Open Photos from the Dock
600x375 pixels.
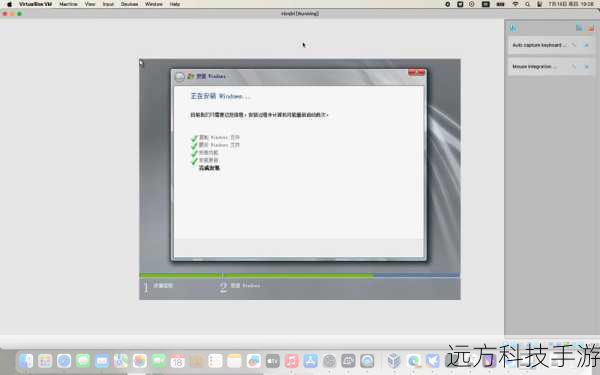tap(140, 361)
